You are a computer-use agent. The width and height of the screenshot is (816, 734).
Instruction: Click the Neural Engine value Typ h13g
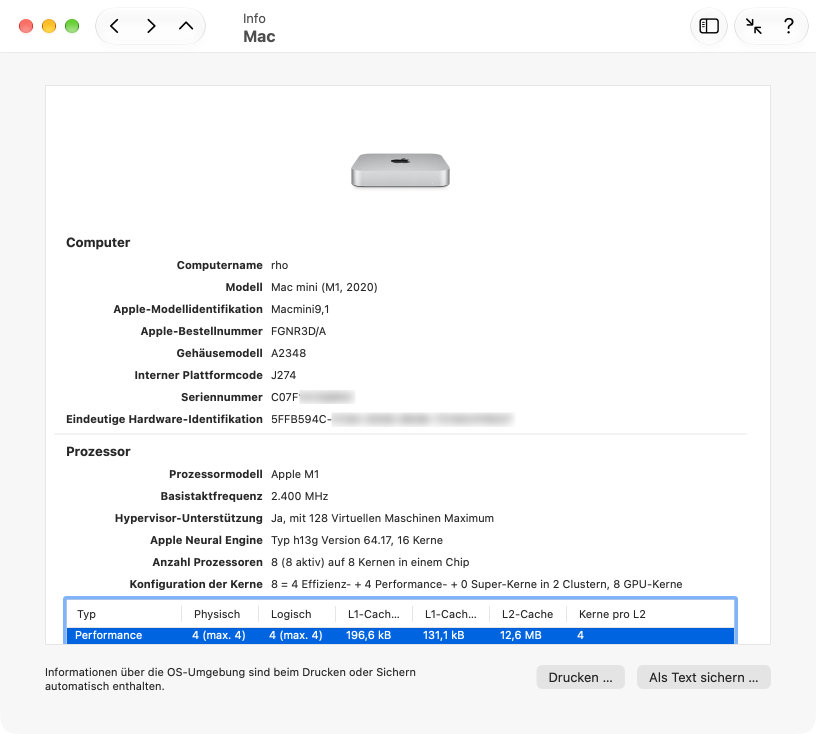coord(357,540)
